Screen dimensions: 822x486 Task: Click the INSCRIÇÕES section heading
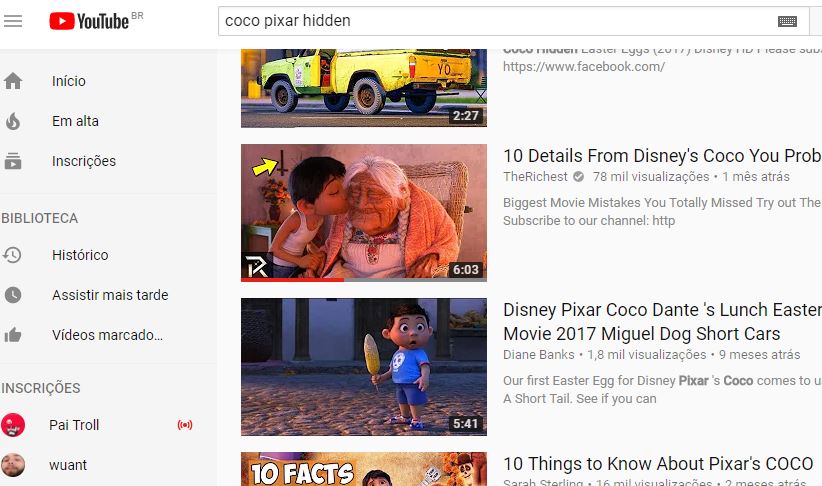(41, 388)
